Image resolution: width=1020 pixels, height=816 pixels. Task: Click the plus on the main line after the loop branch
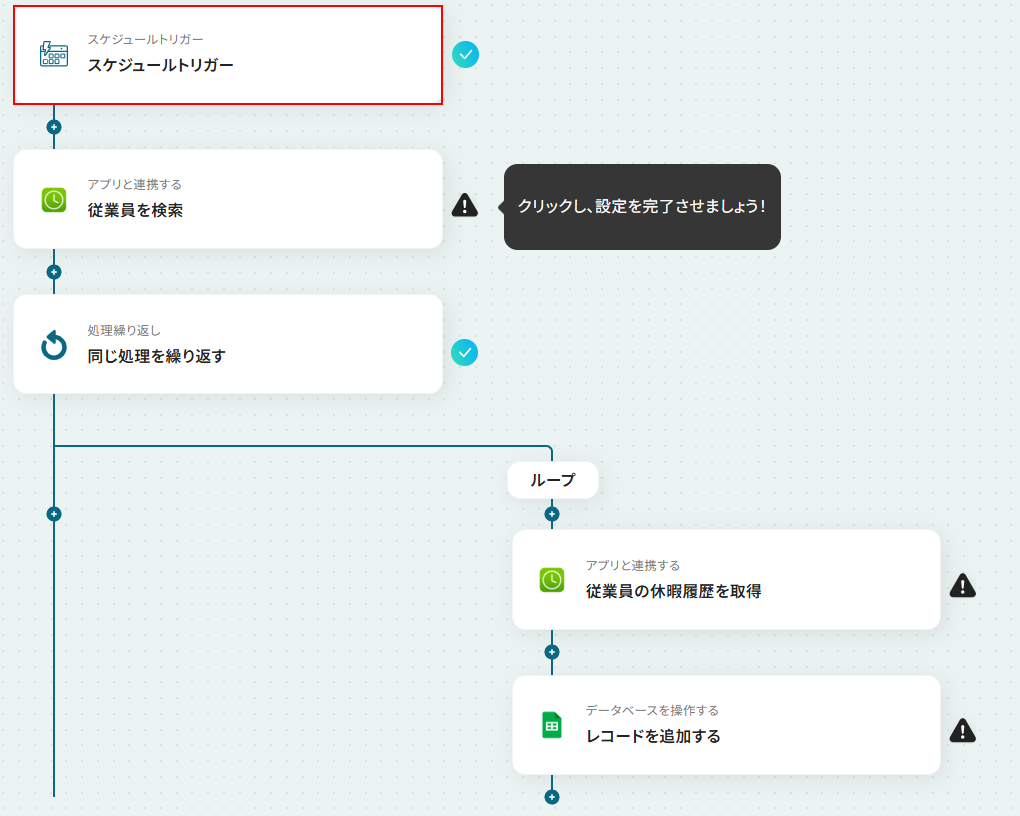(54, 514)
